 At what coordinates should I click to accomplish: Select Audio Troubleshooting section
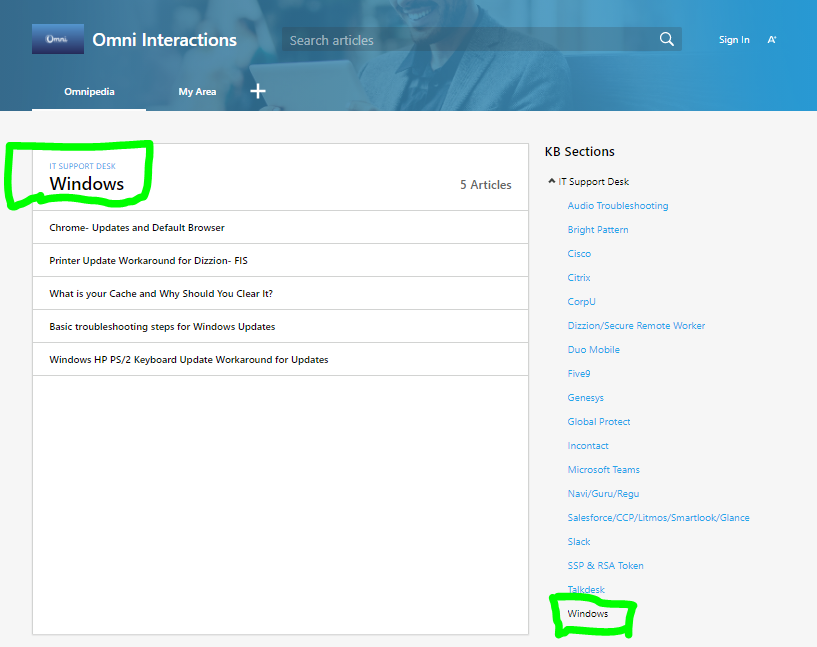click(617, 205)
